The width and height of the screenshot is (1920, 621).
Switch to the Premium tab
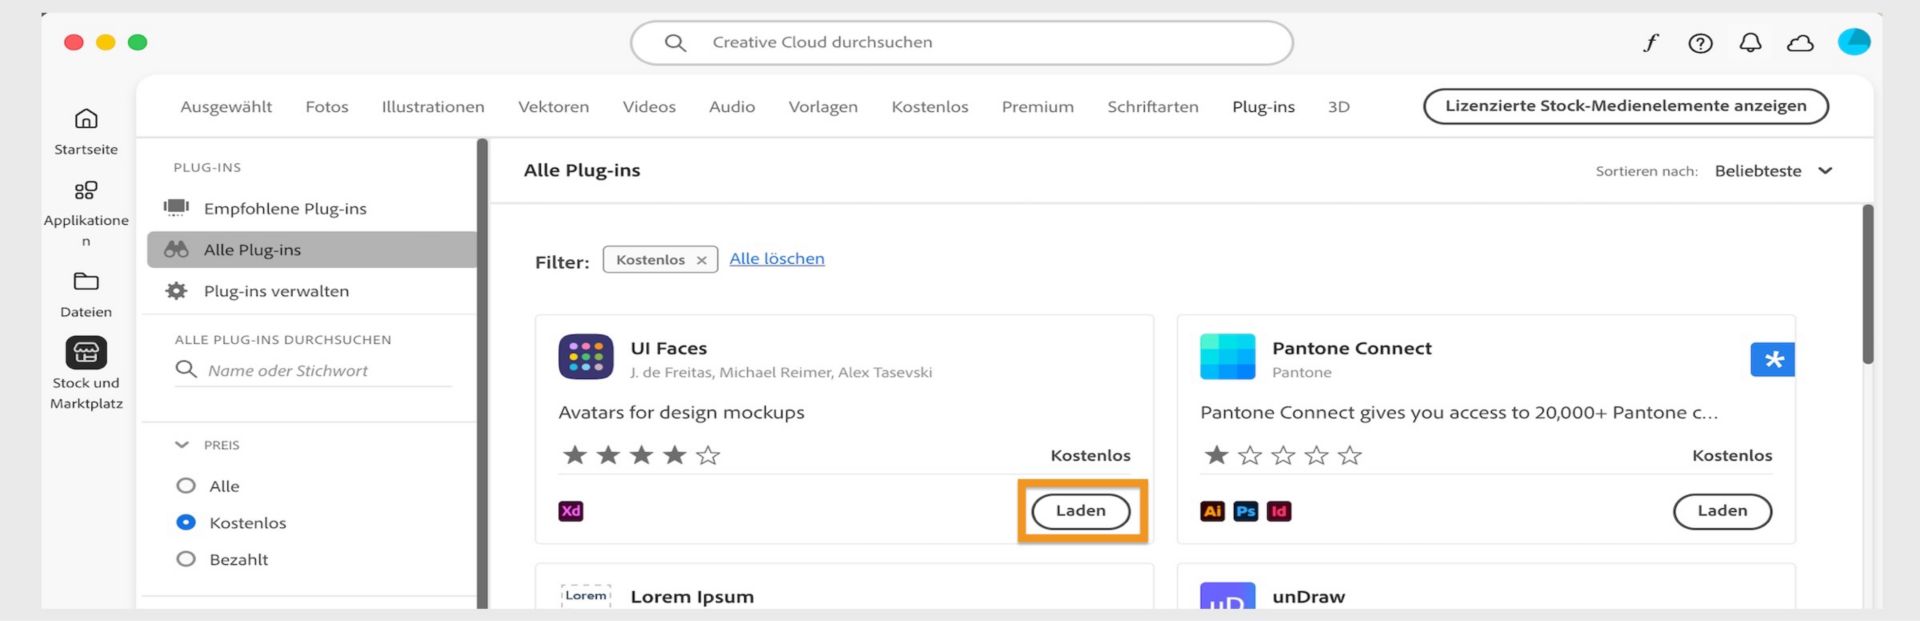click(1038, 107)
